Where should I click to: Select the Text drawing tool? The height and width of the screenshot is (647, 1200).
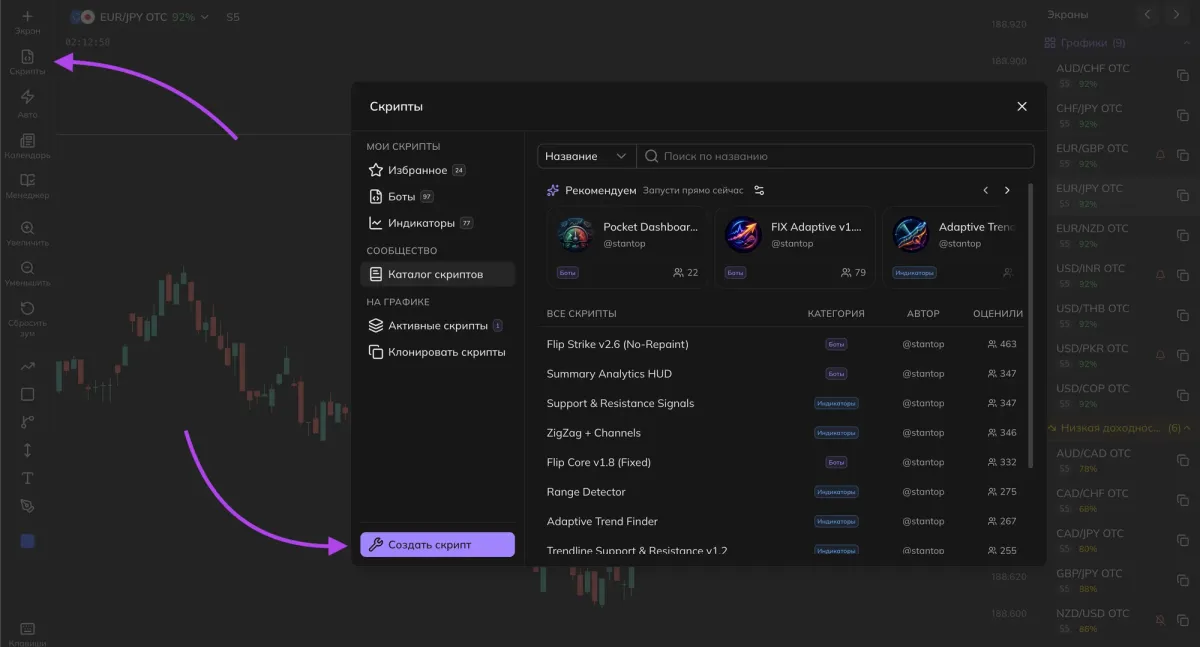pos(27,478)
